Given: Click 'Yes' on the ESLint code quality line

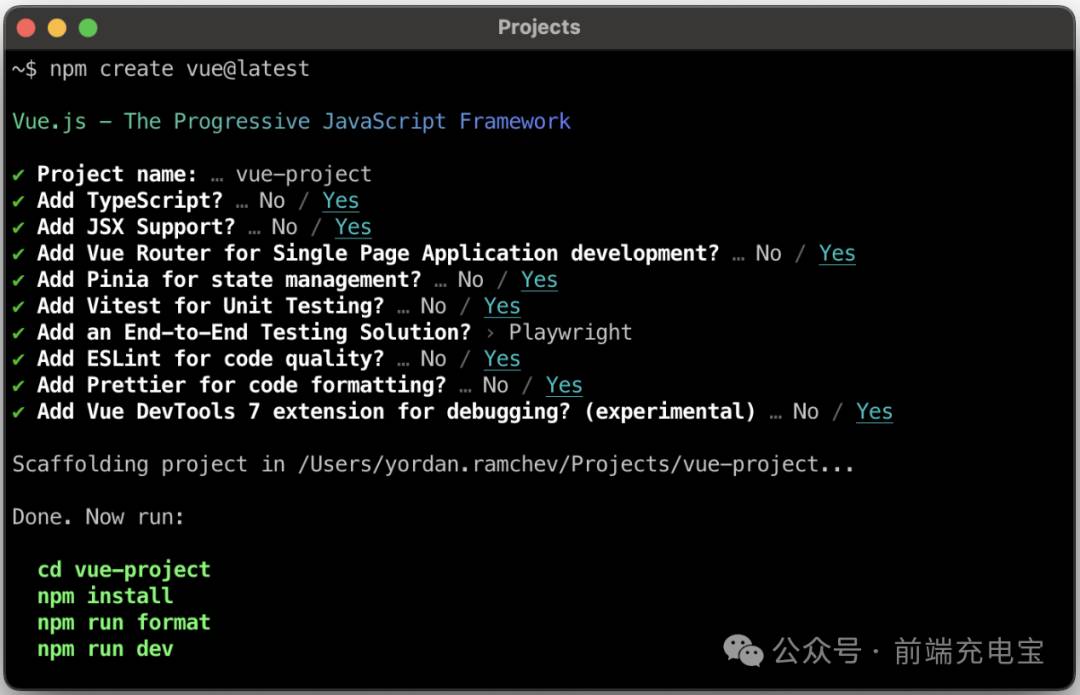Looking at the screenshot, I should 502,359.
